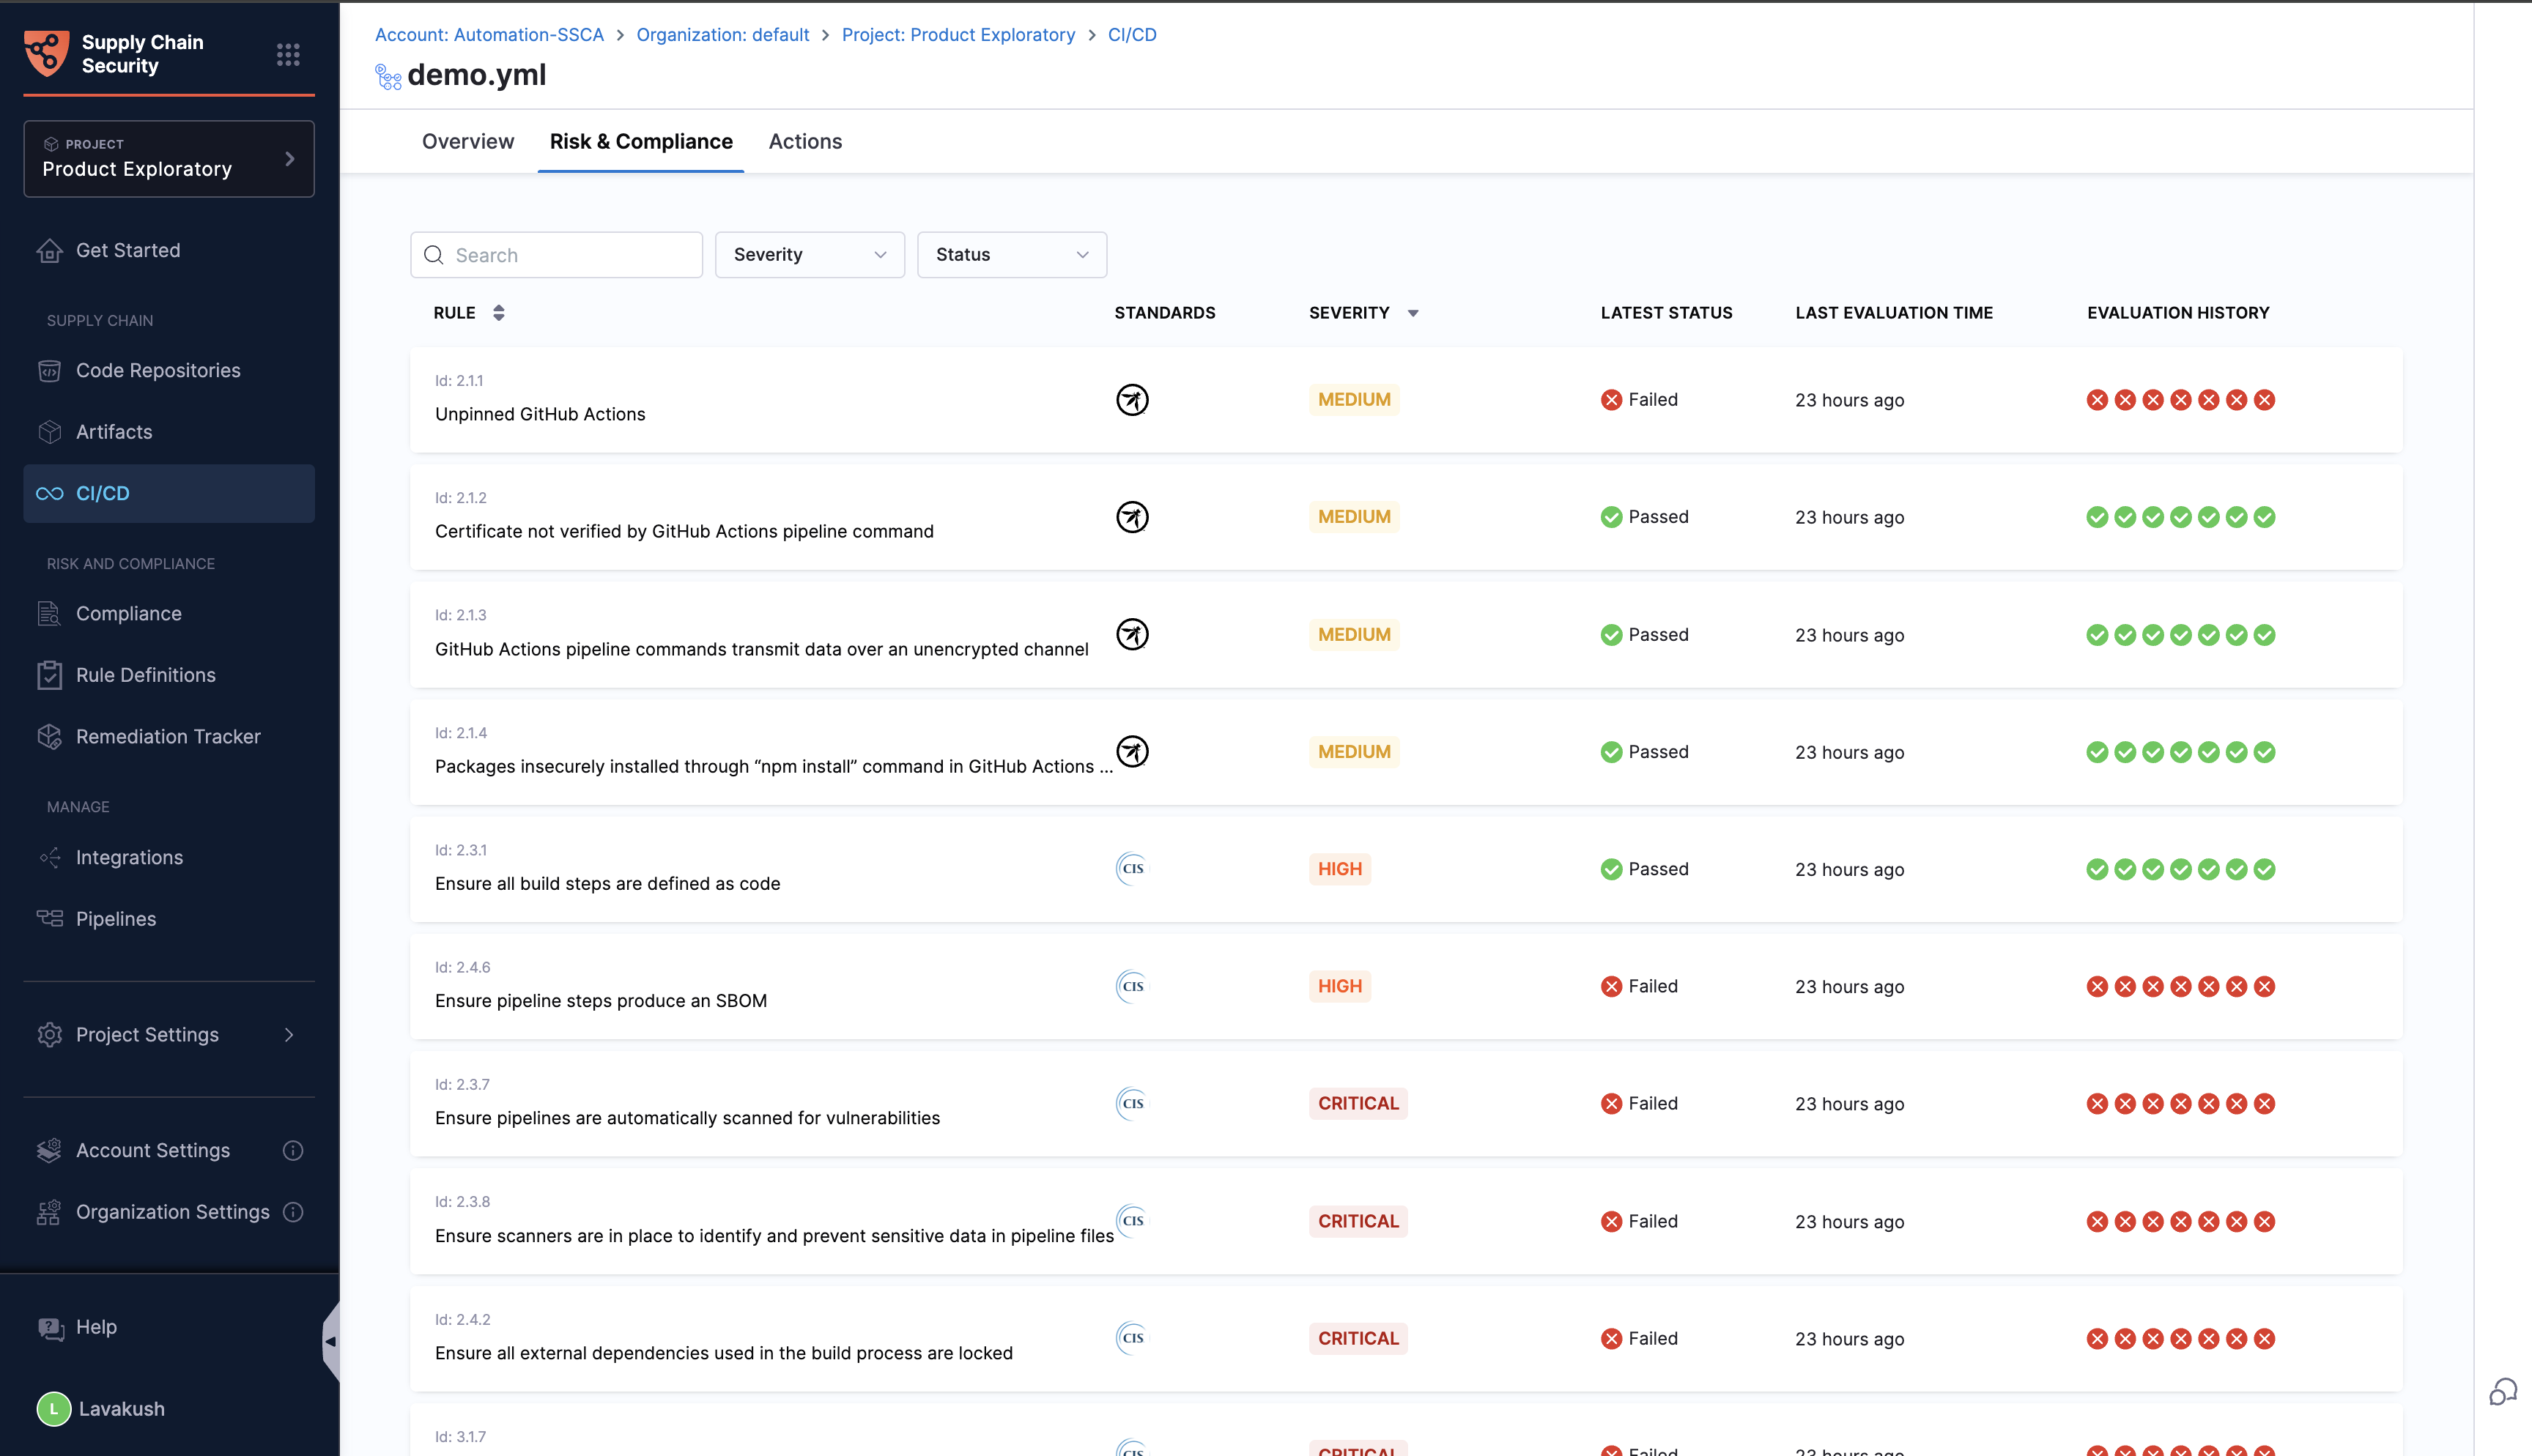Click the CIS icon for rule 2.4.6

pyautogui.click(x=1131, y=986)
